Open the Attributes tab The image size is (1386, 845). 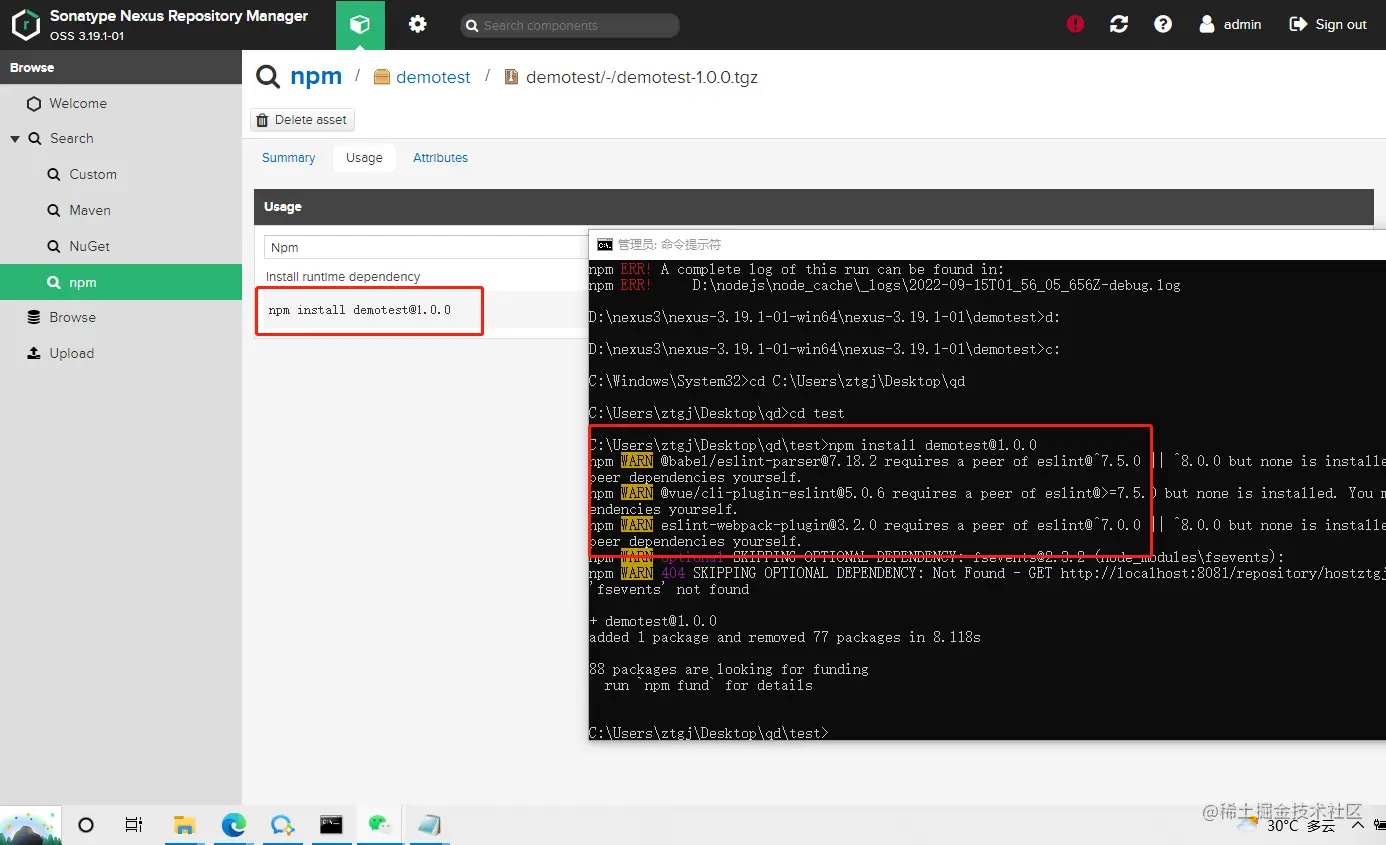(440, 158)
